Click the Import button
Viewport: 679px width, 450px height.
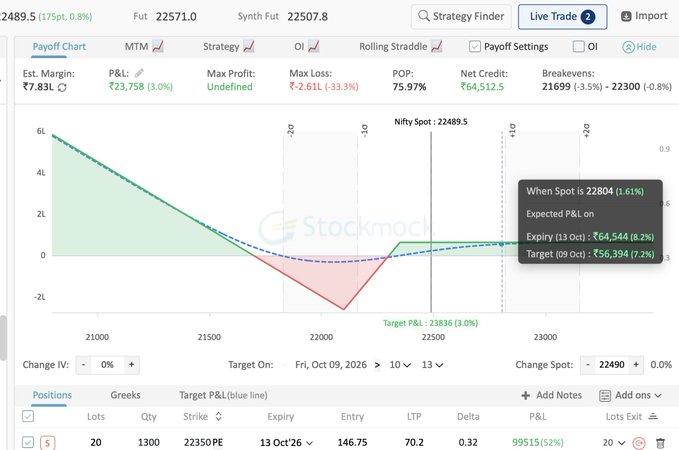coord(644,16)
